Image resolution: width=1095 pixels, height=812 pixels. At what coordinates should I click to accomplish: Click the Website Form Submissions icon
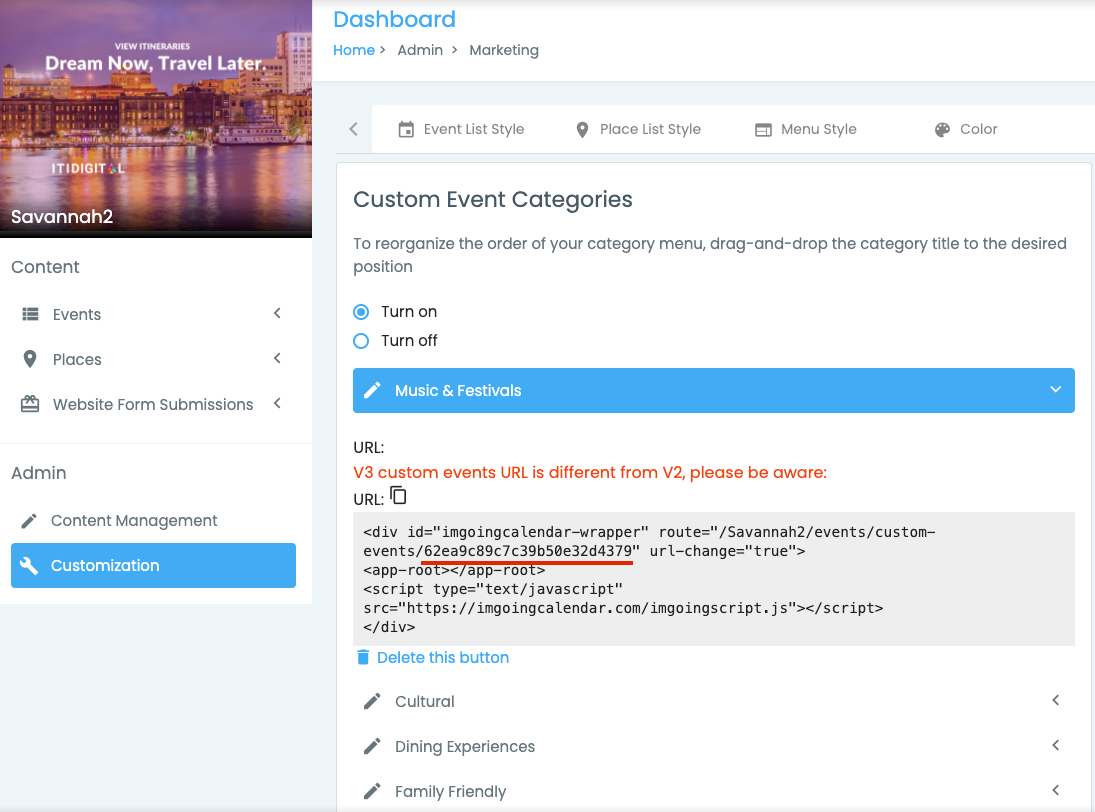tap(30, 404)
